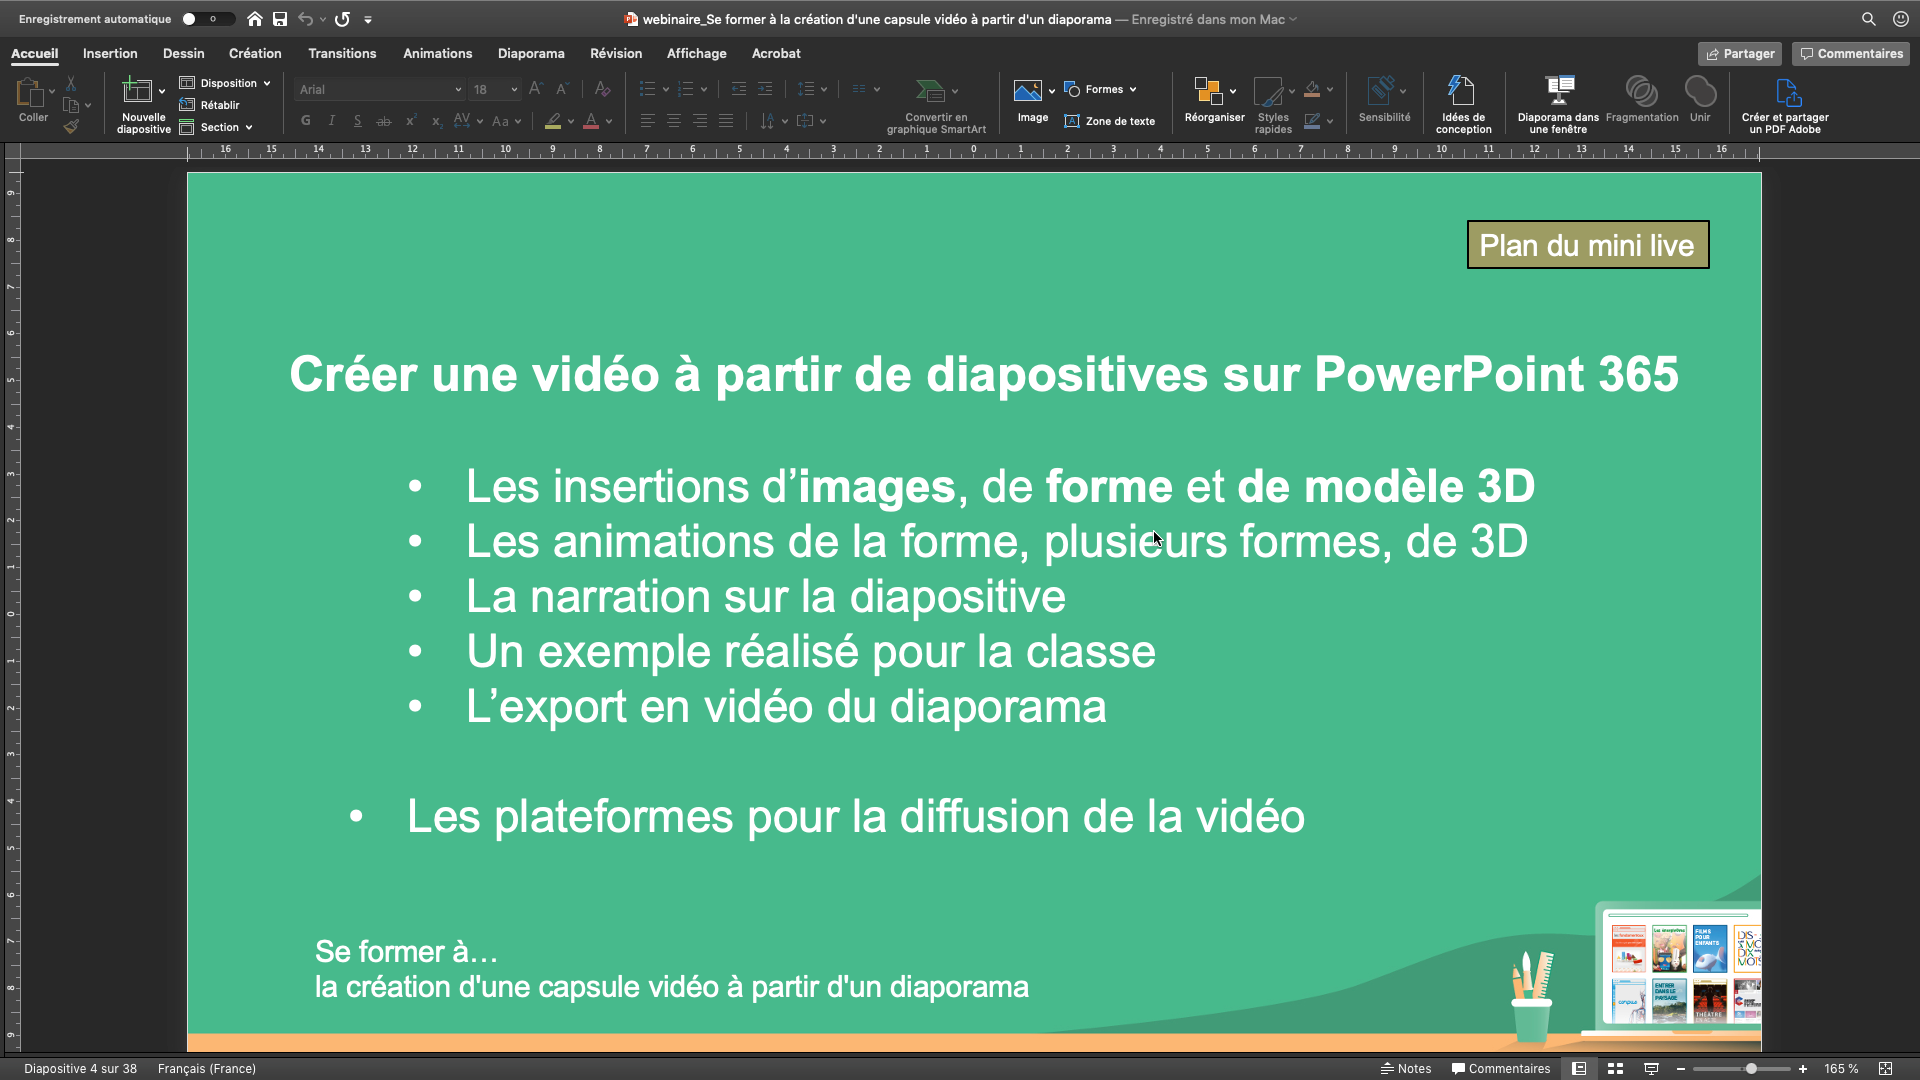
Task: Insert a Zone de texte
Action: click(x=1109, y=121)
